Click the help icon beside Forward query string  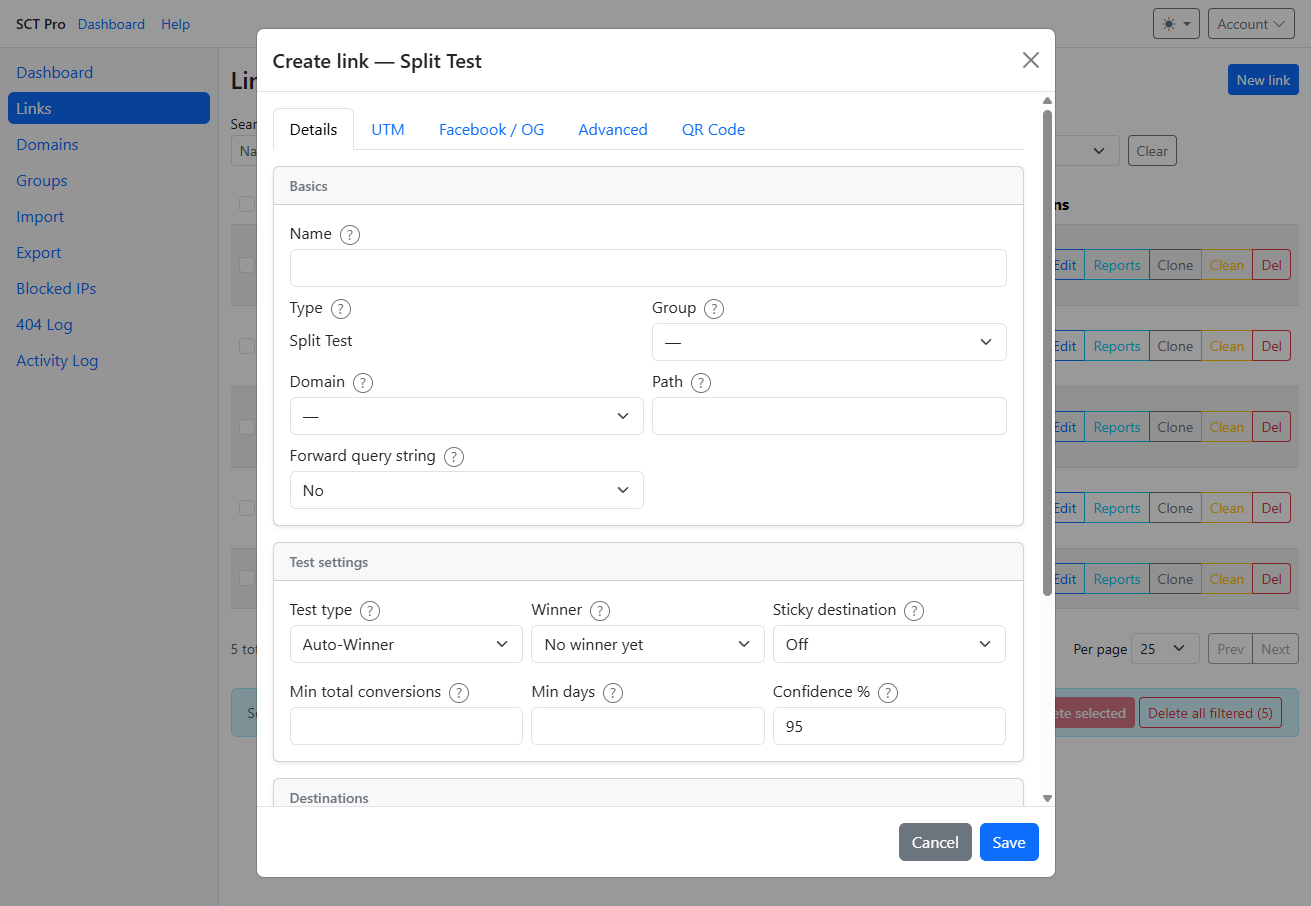(x=454, y=457)
